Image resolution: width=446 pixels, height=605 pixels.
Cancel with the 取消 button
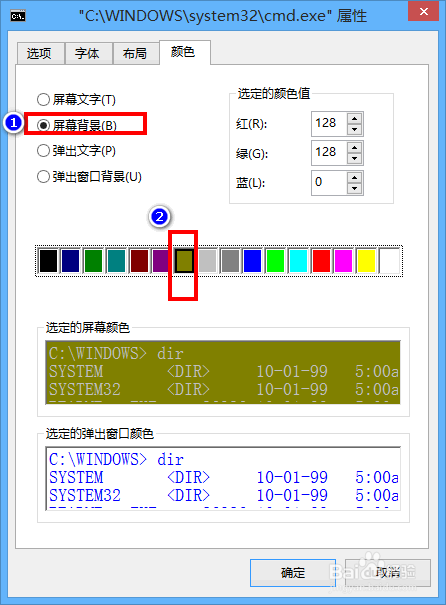tap(388, 573)
